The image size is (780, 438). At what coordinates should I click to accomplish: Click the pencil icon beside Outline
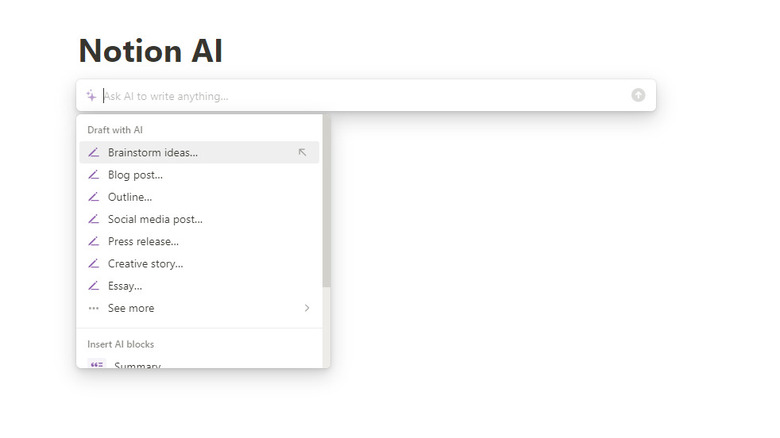click(94, 197)
